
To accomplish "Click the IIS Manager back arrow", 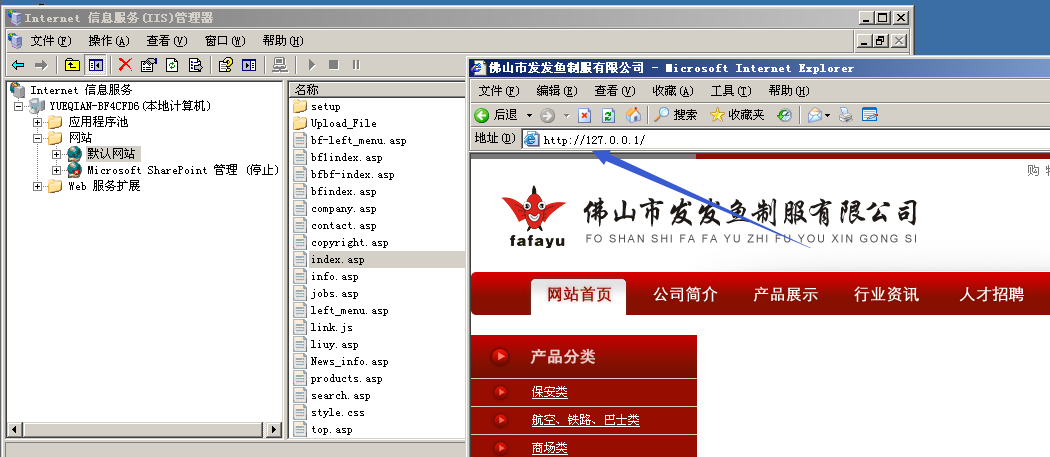I will point(18,65).
